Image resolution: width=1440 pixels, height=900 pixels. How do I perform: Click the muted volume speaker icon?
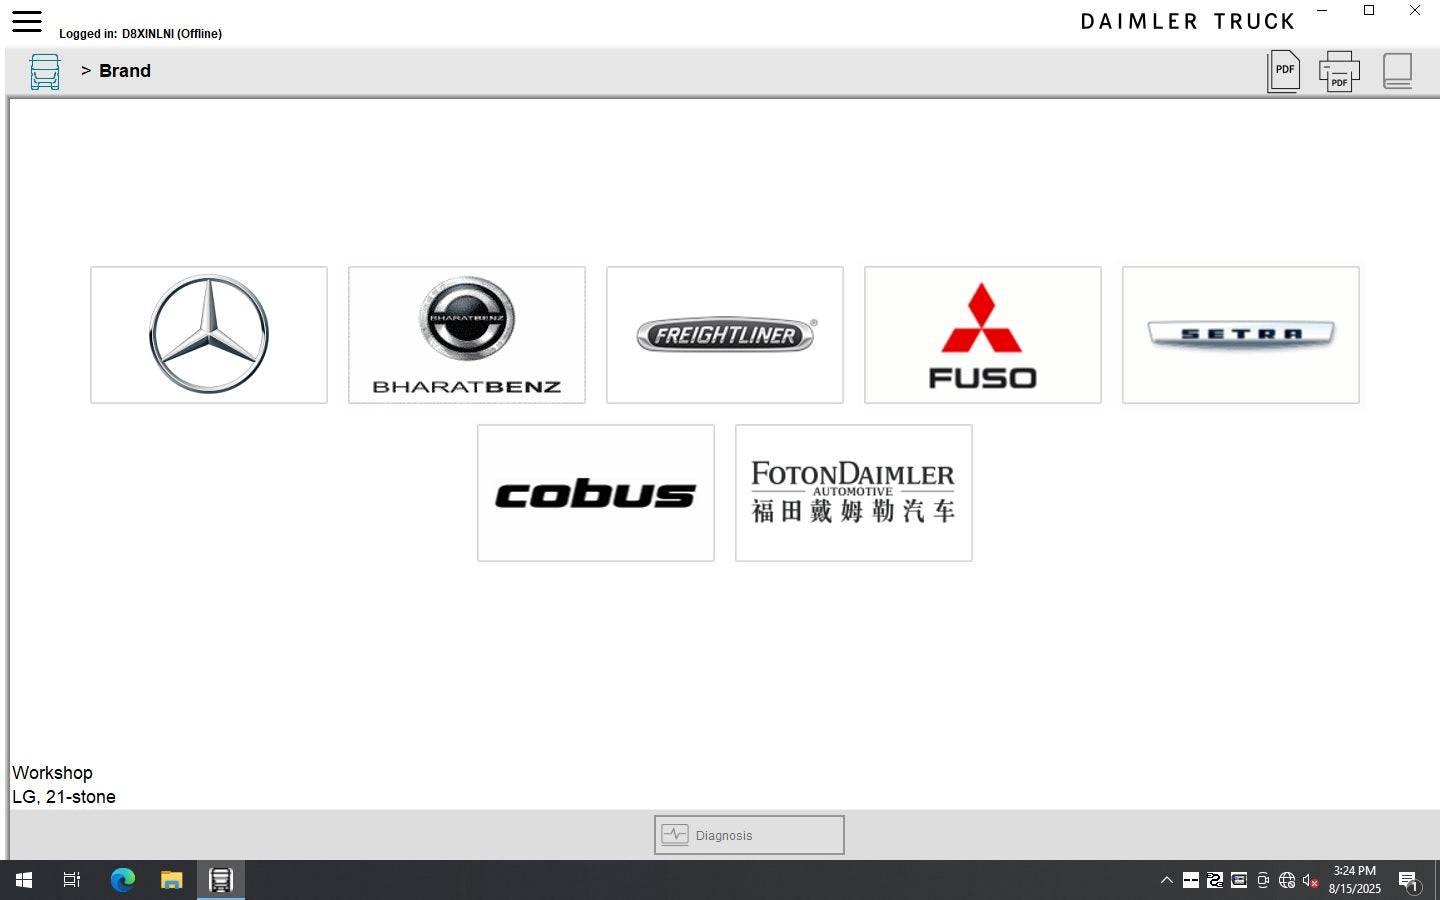1310,880
